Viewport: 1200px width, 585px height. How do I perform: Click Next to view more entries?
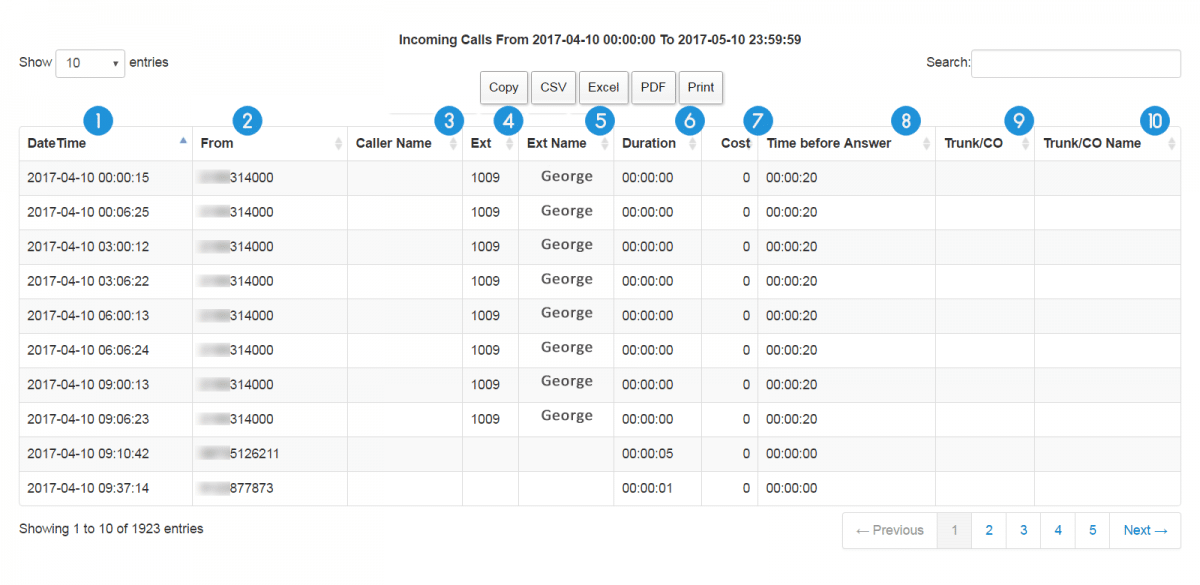[x=1144, y=530]
